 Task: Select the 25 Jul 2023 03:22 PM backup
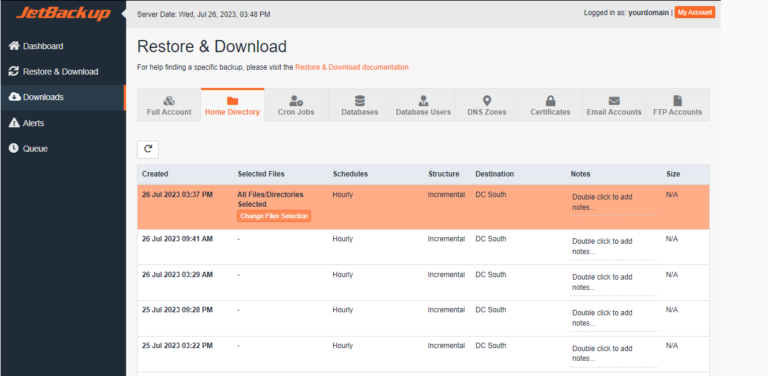pyautogui.click(x=423, y=354)
